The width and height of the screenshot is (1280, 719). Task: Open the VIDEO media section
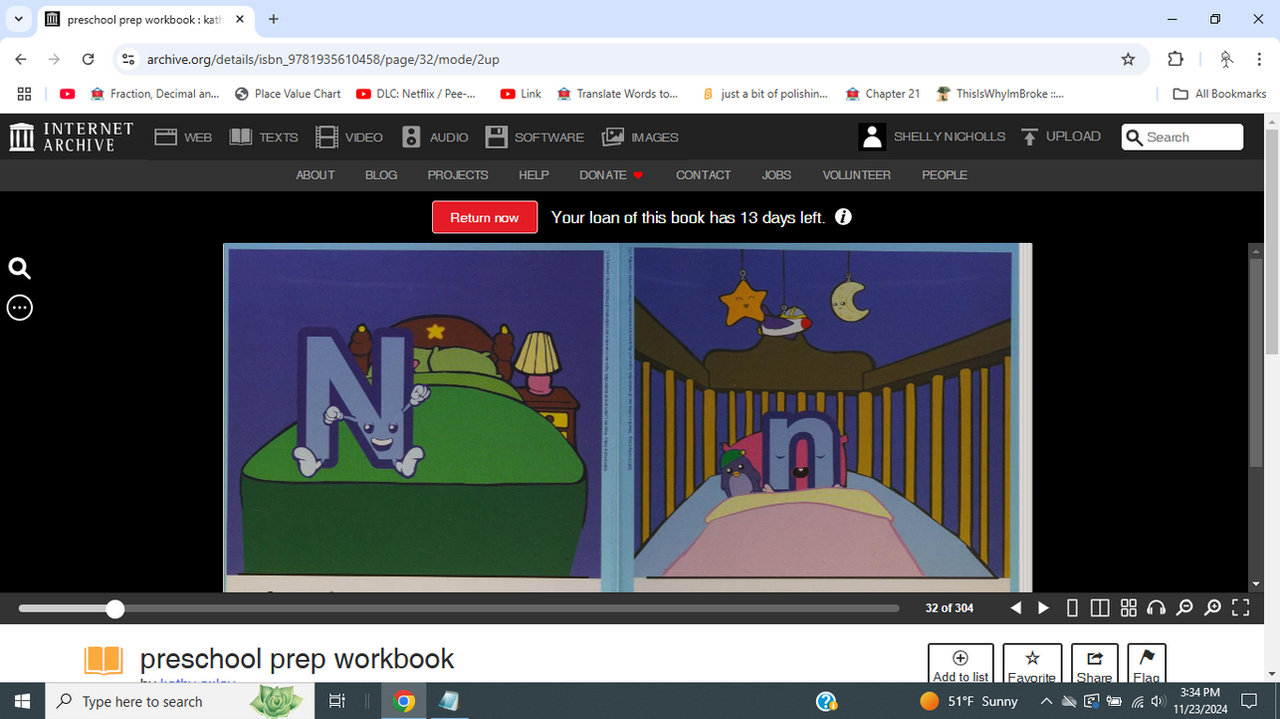click(x=349, y=137)
